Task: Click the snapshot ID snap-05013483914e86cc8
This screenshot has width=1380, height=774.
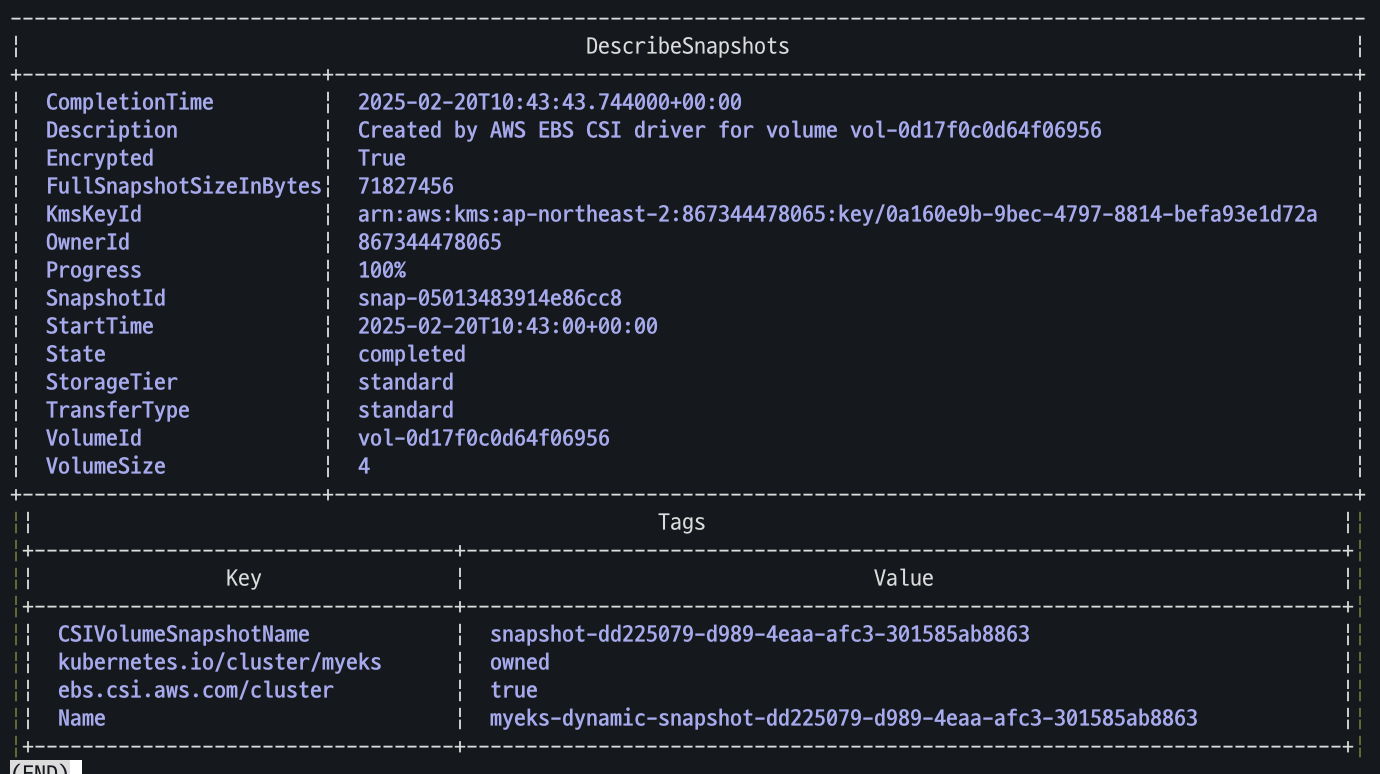Action: [489, 298]
